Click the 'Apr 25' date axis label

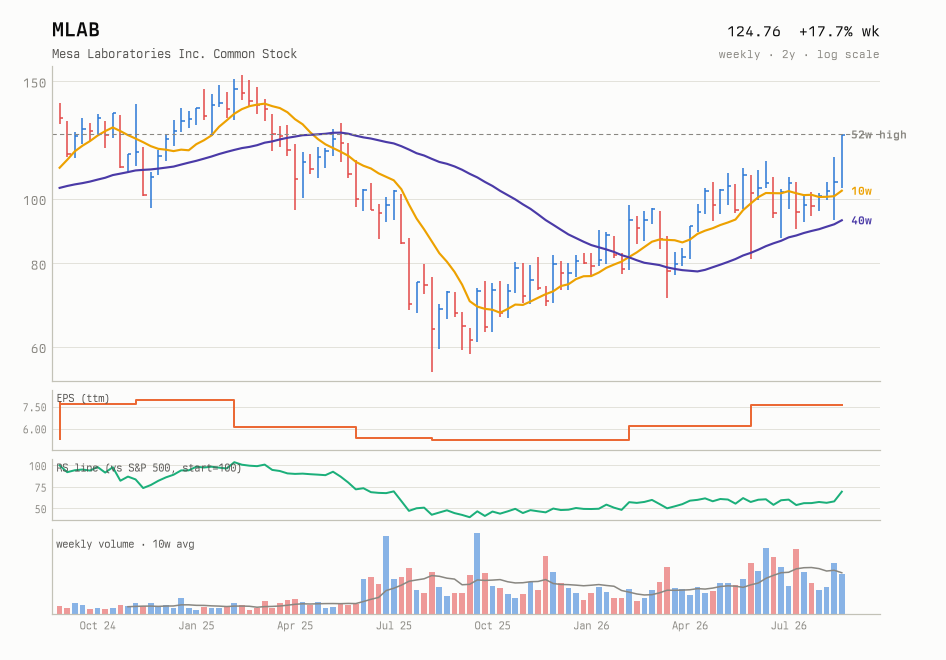(x=295, y=626)
